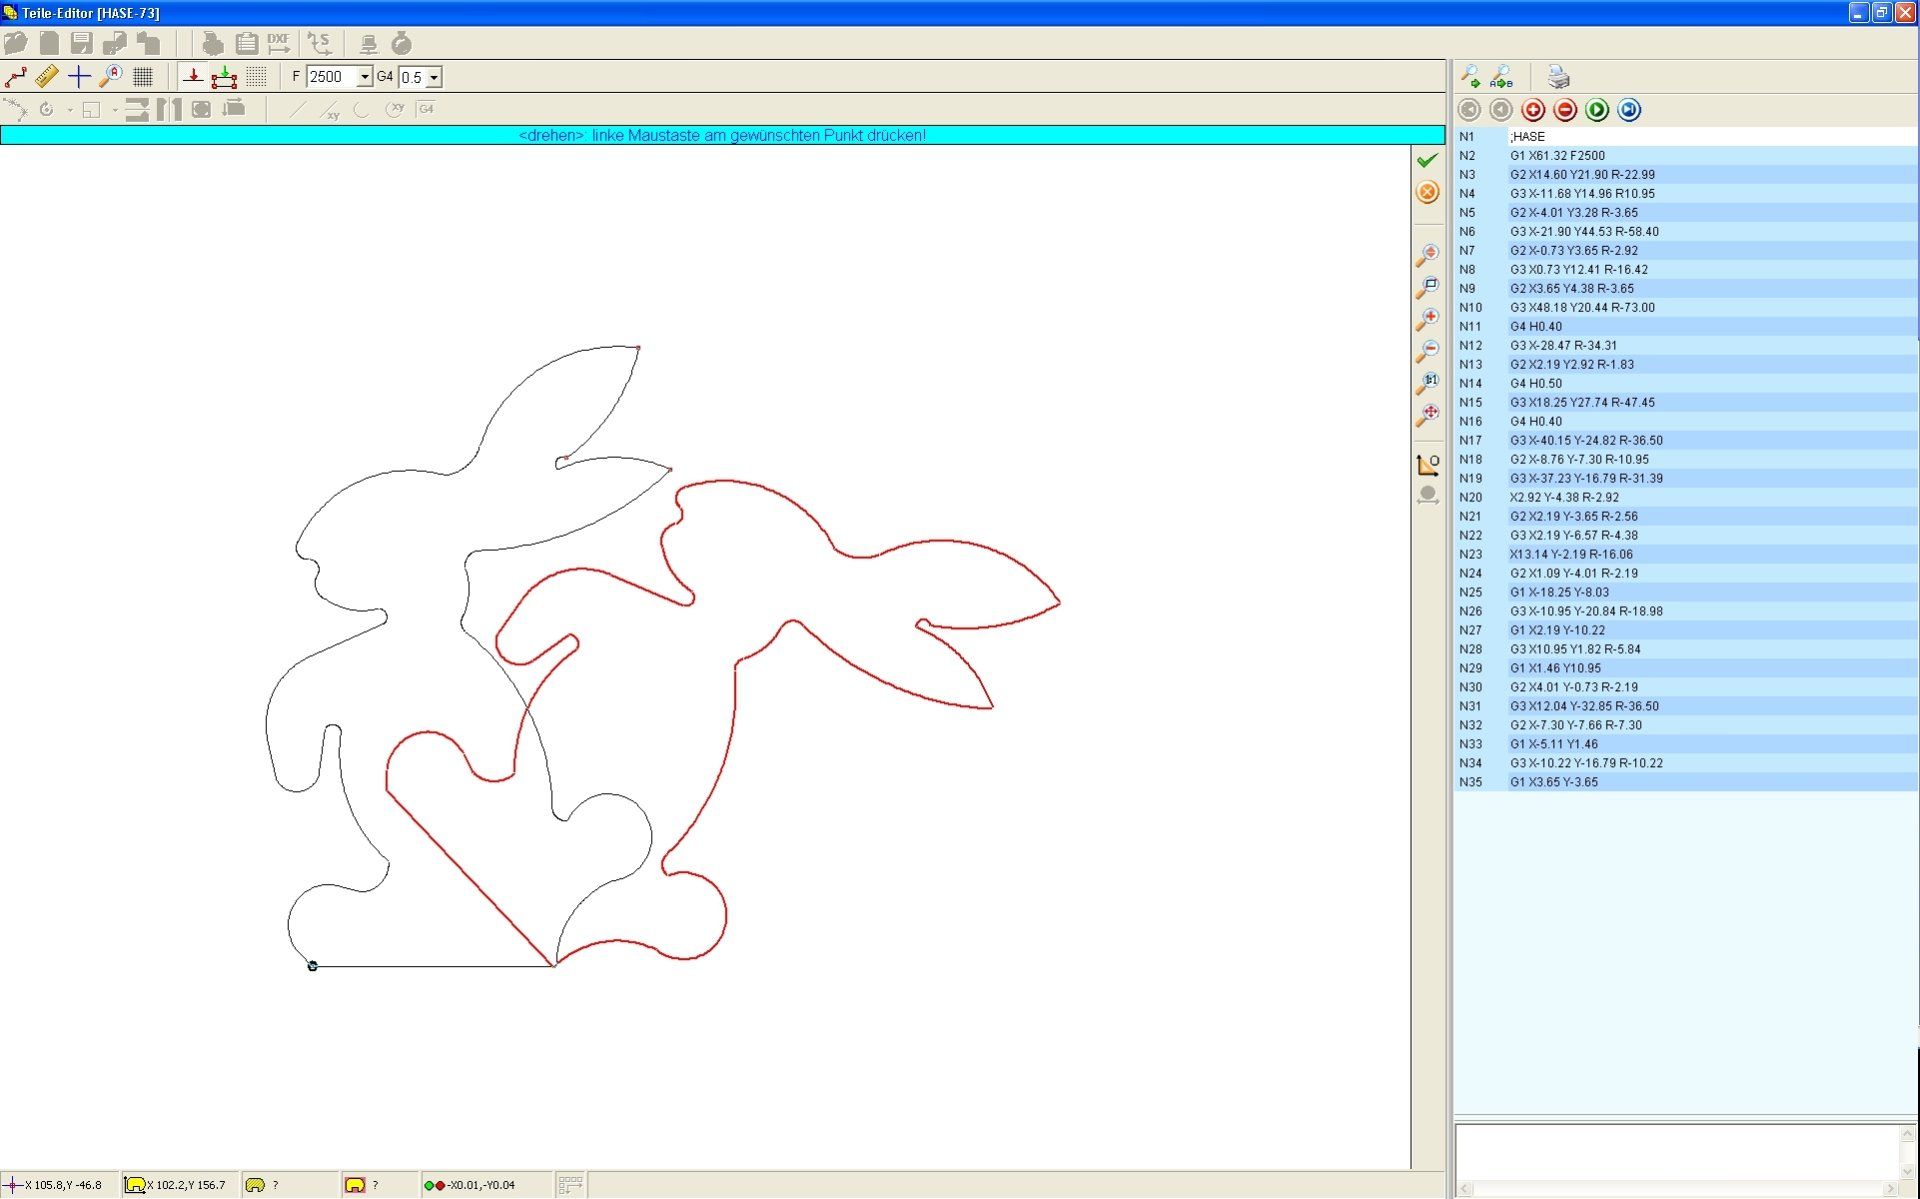Toggle the dotted point grid button

tap(256, 77)
